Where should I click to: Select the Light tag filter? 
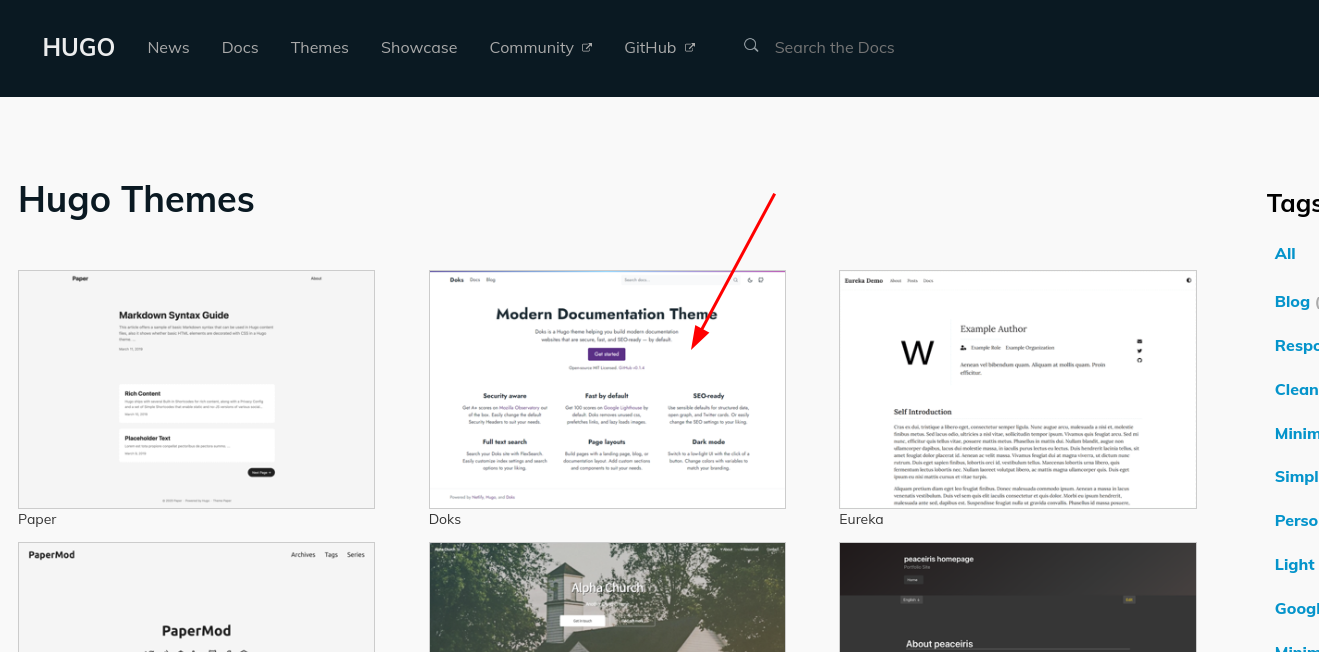tap(1294, 565)
